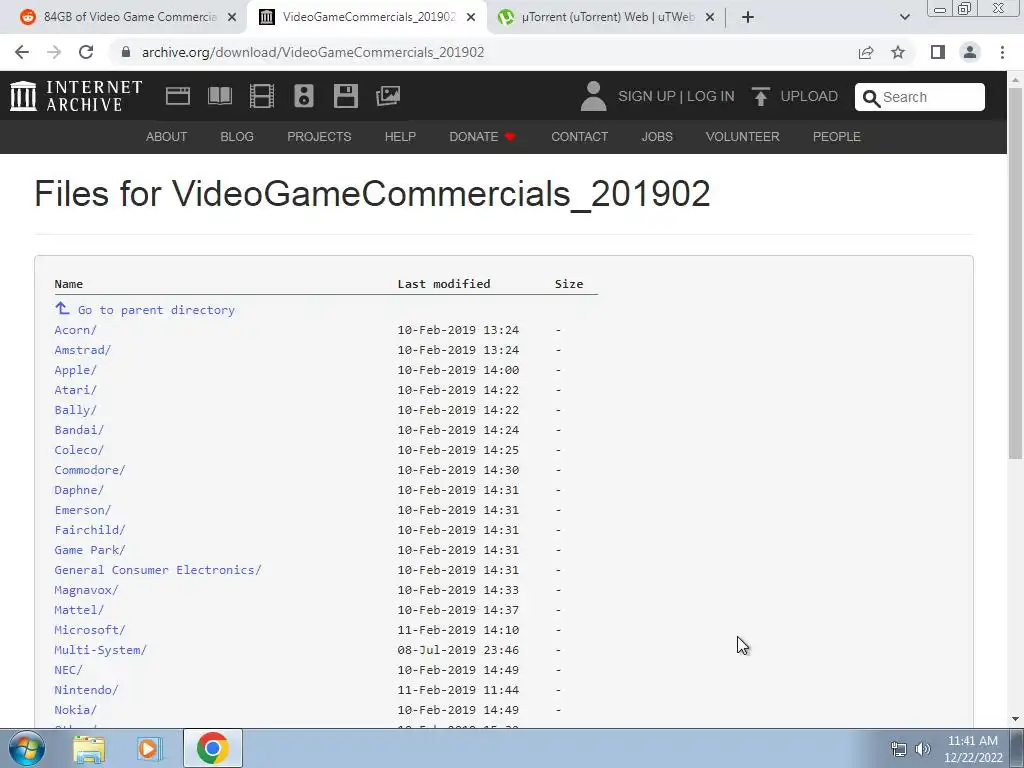Open the Software floppy disk icon
Viewport: 1024px width, 768px height.
345,96
